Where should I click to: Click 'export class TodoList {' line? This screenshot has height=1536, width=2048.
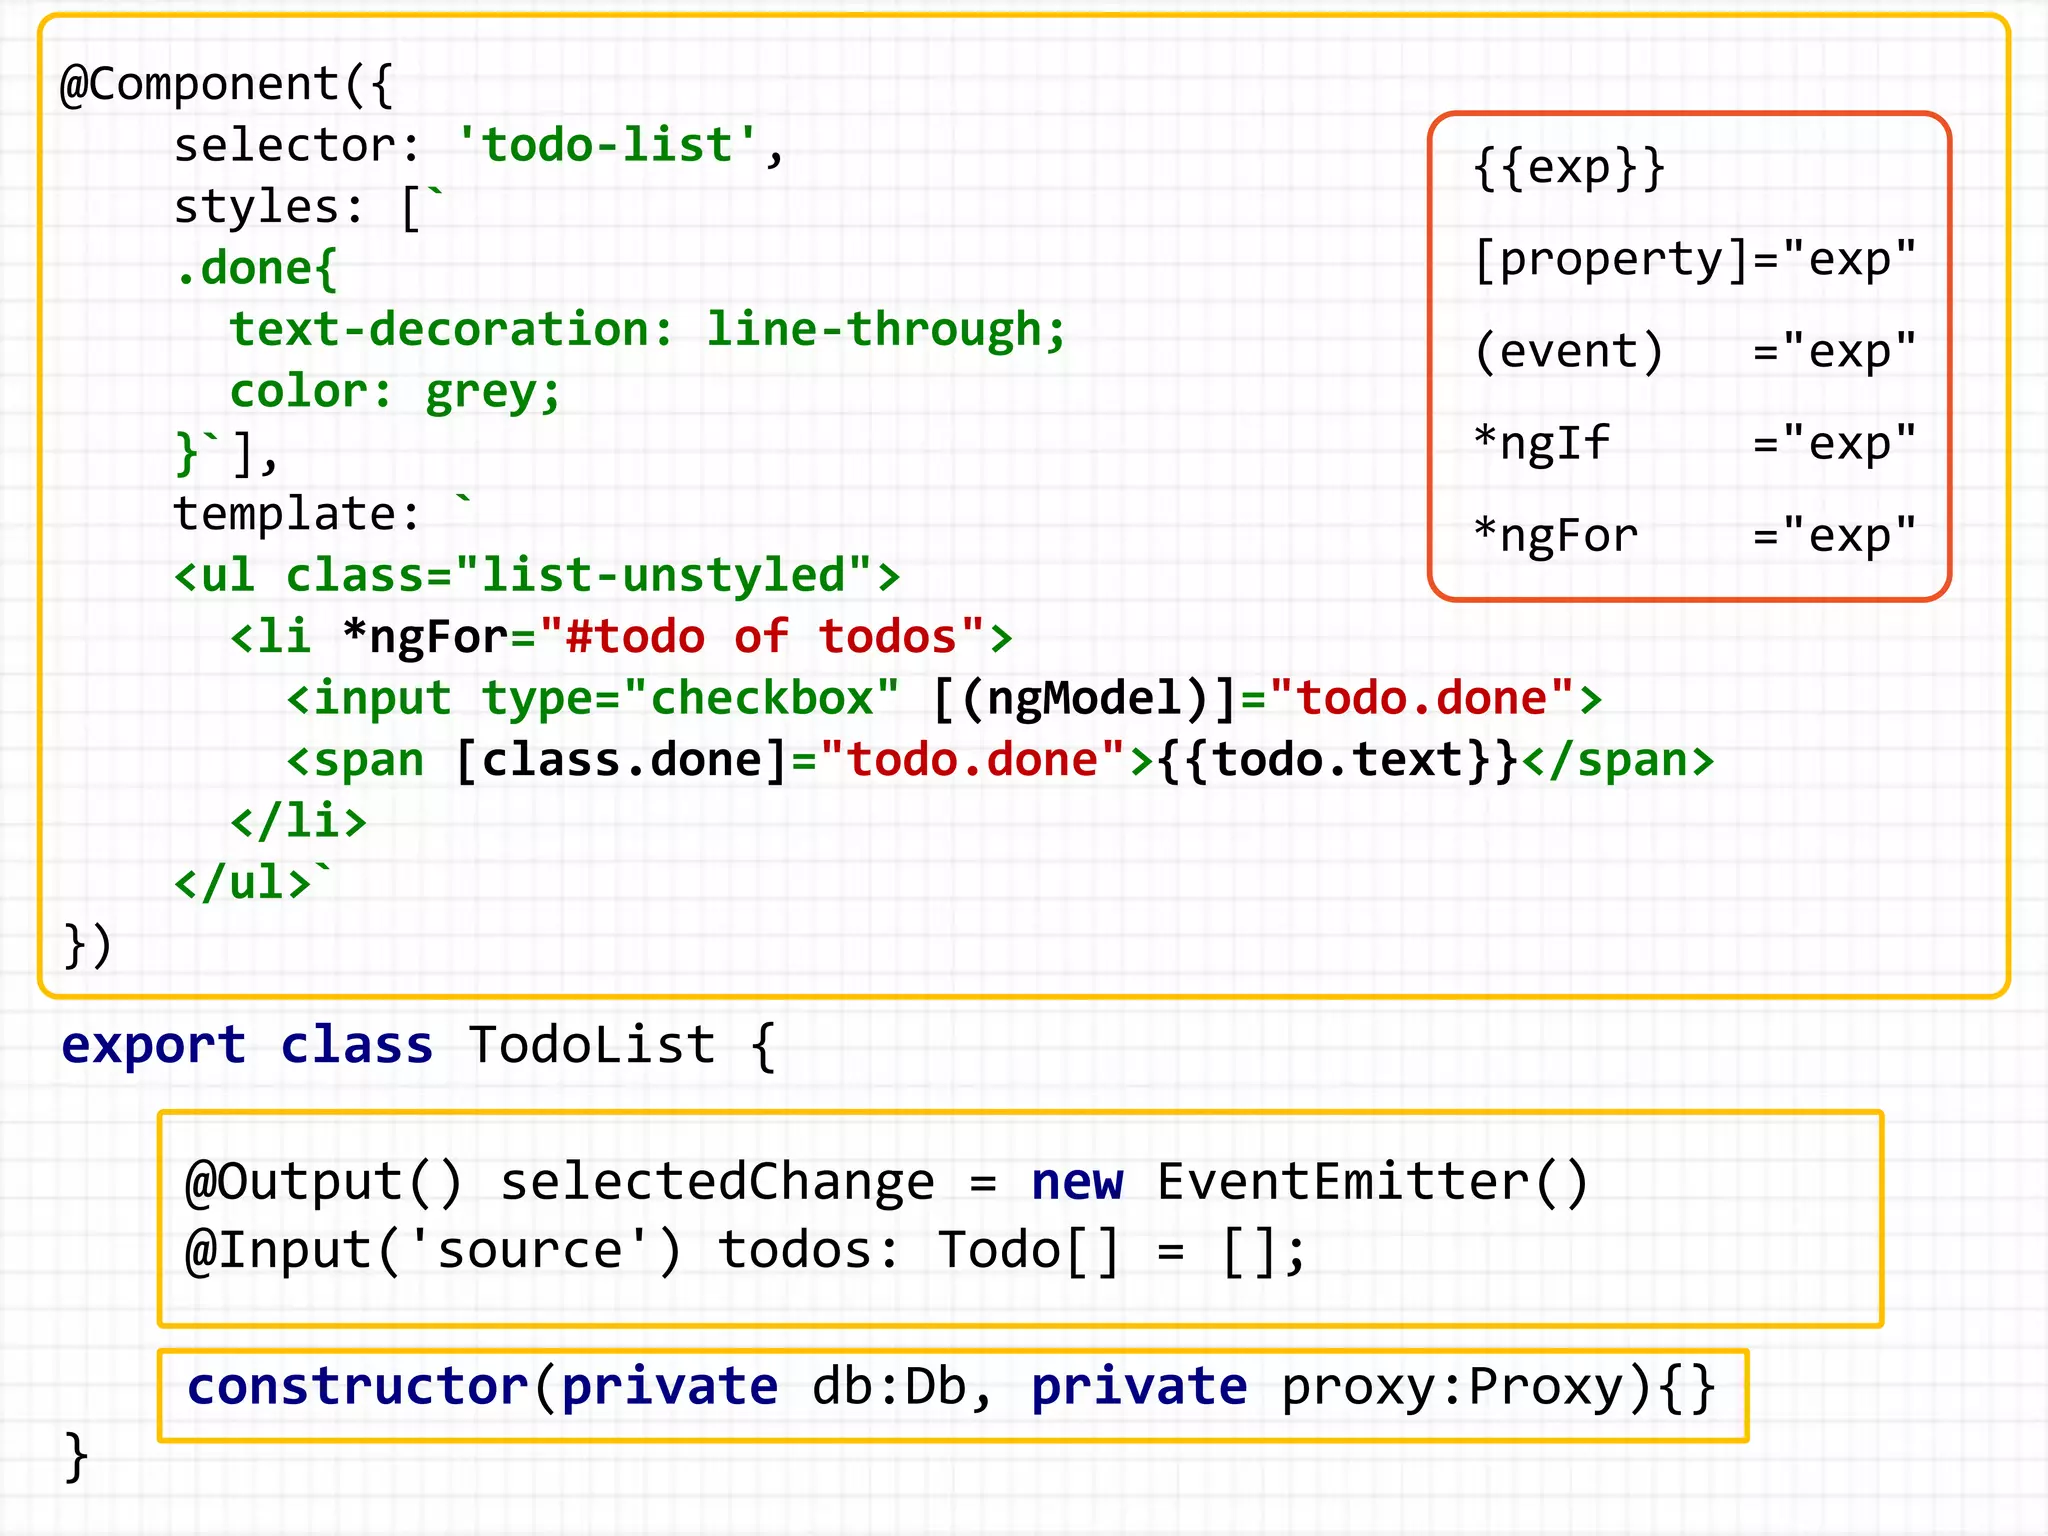(419, 1045)
